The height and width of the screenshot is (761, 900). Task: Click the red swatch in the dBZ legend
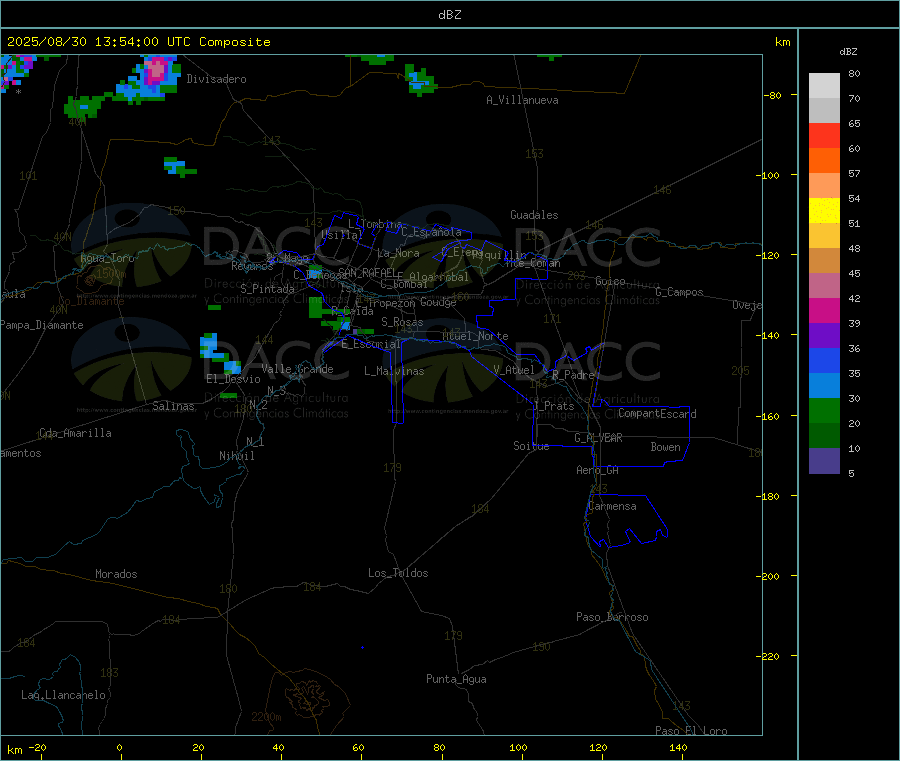824,135
